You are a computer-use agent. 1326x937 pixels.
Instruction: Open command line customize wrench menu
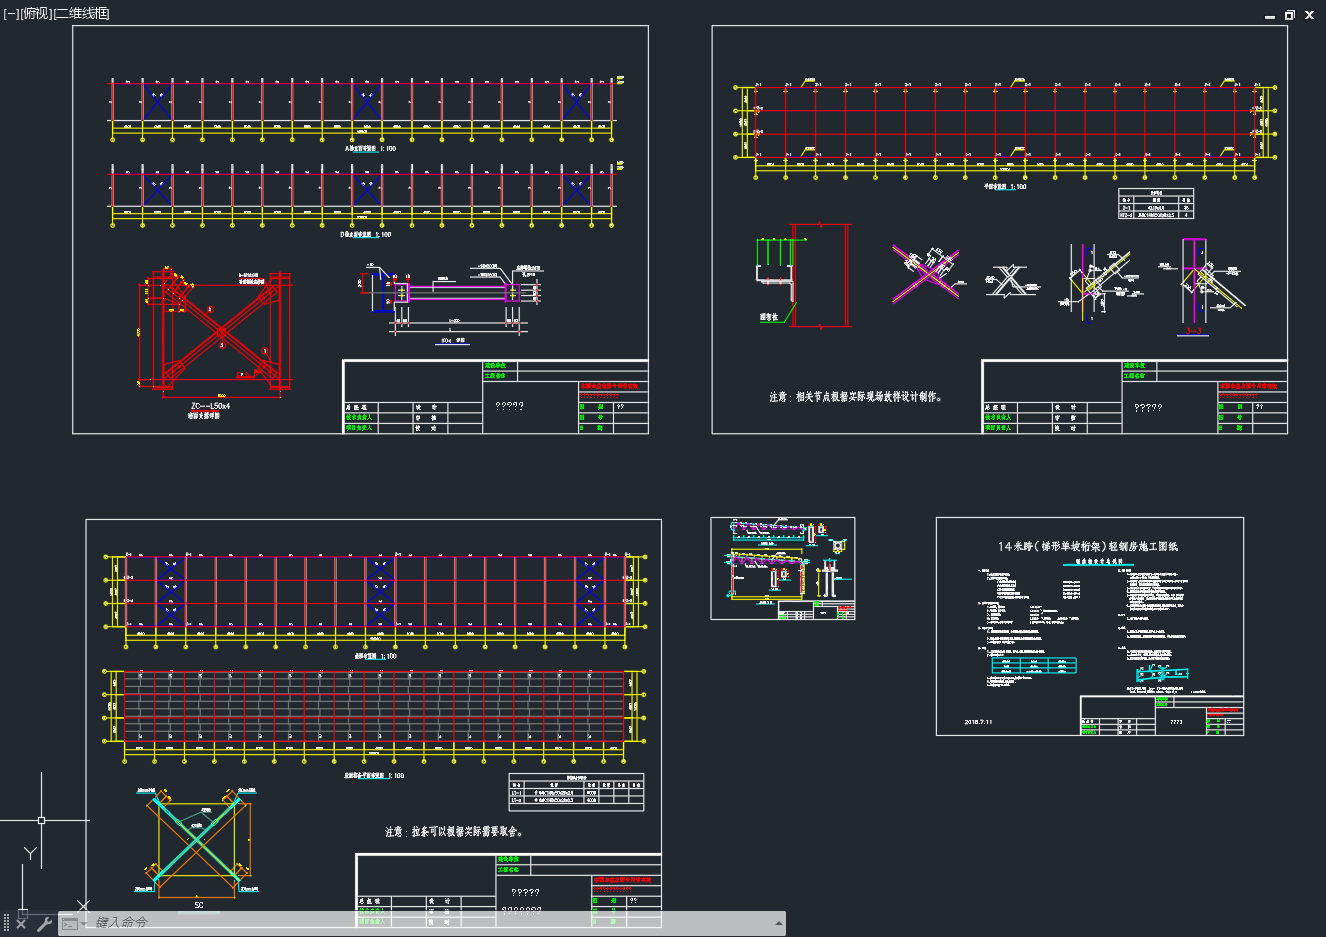44,923
